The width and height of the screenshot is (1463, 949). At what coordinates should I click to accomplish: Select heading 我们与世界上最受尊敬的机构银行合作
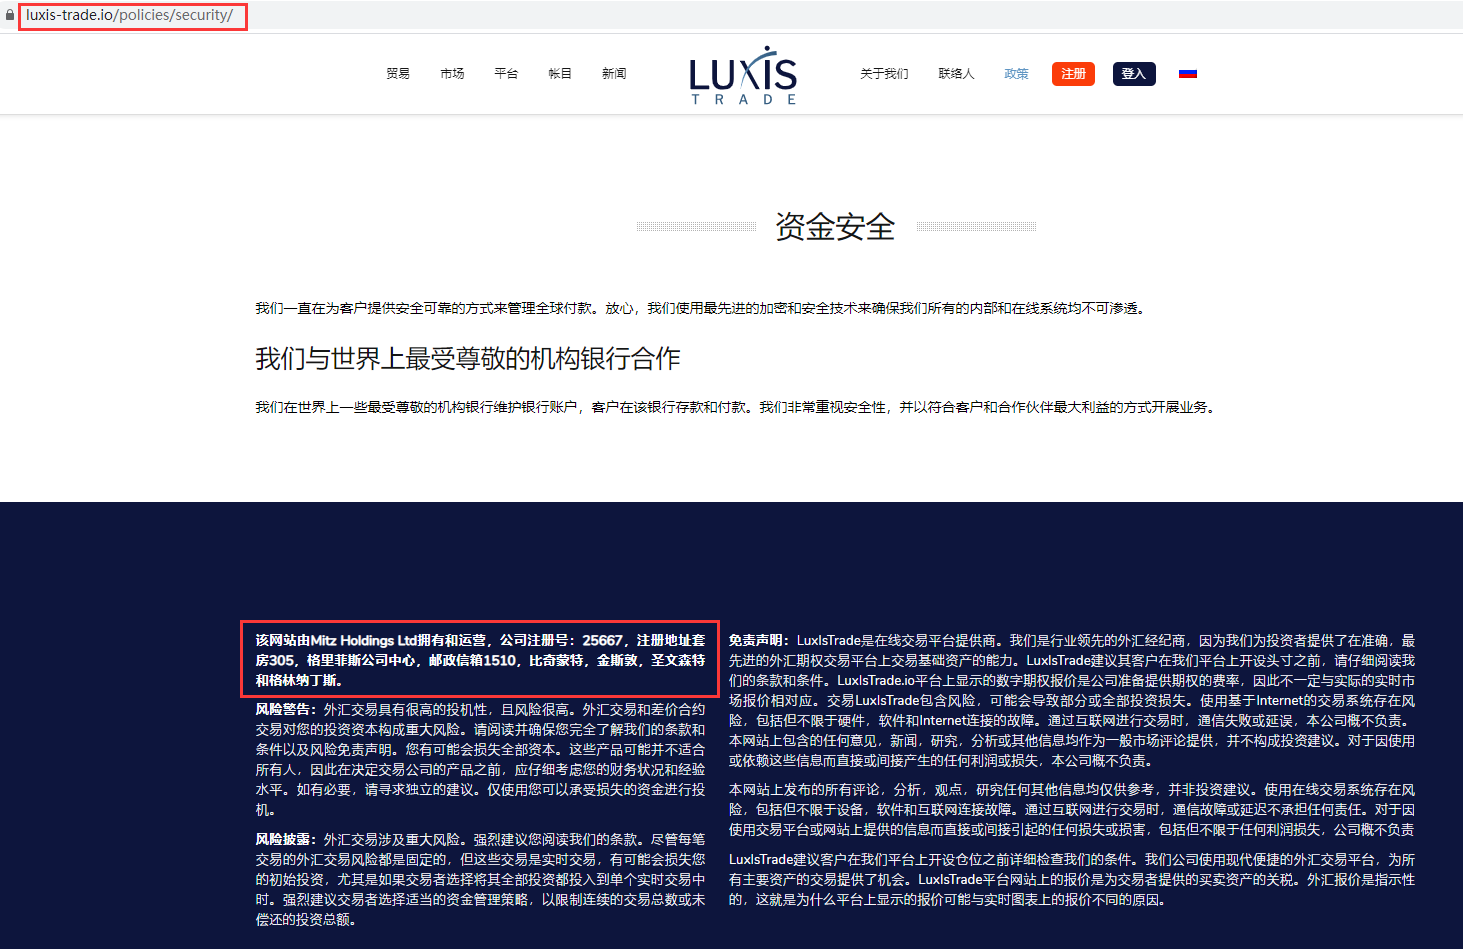pyautogui.click(x=468, y=359)
